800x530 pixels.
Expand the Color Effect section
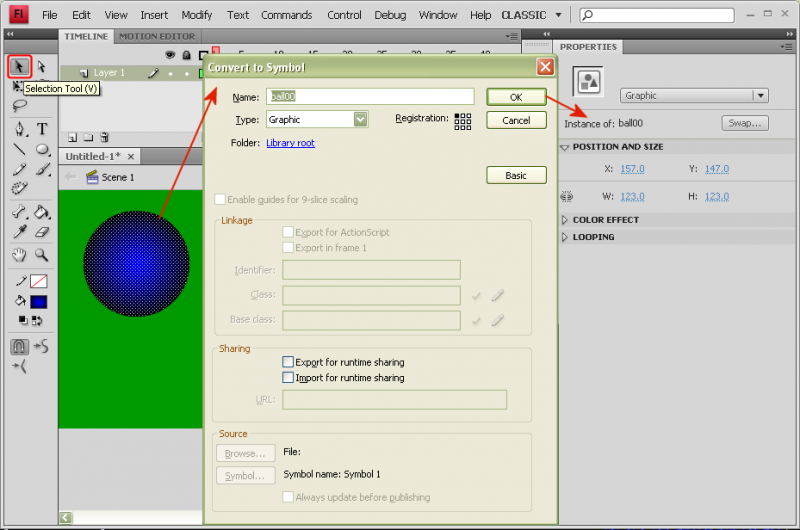(x=564, y=220)
